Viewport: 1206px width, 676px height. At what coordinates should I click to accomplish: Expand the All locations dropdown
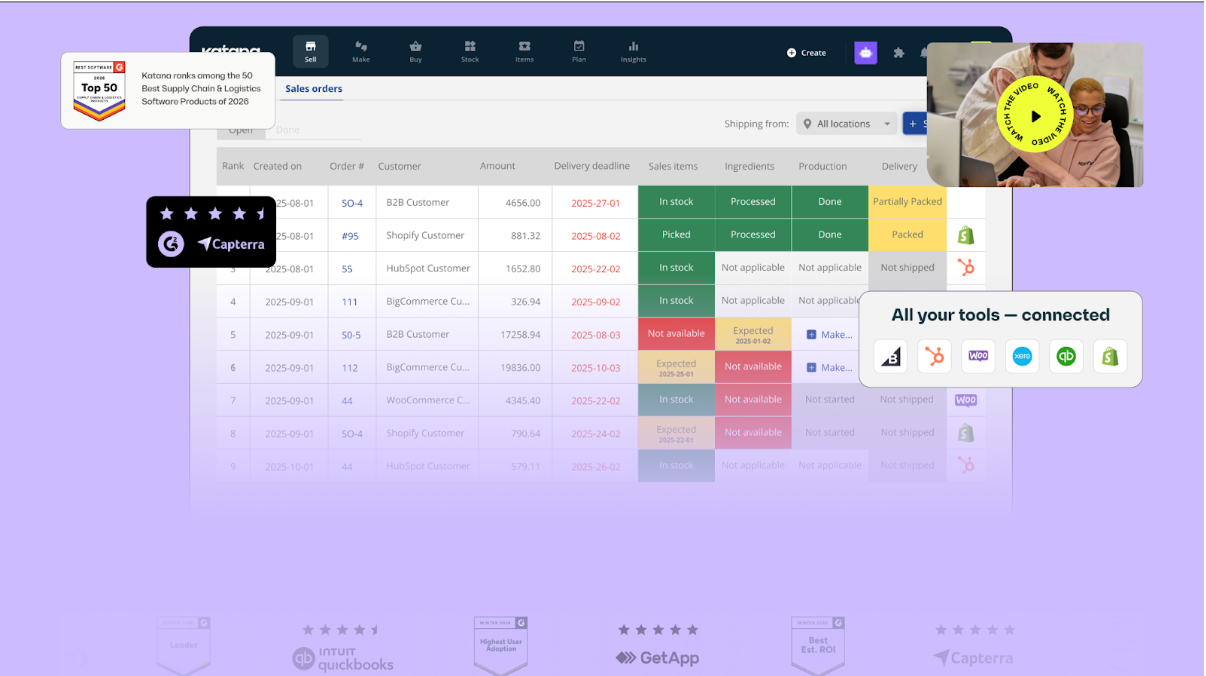[x=847, y=124]
